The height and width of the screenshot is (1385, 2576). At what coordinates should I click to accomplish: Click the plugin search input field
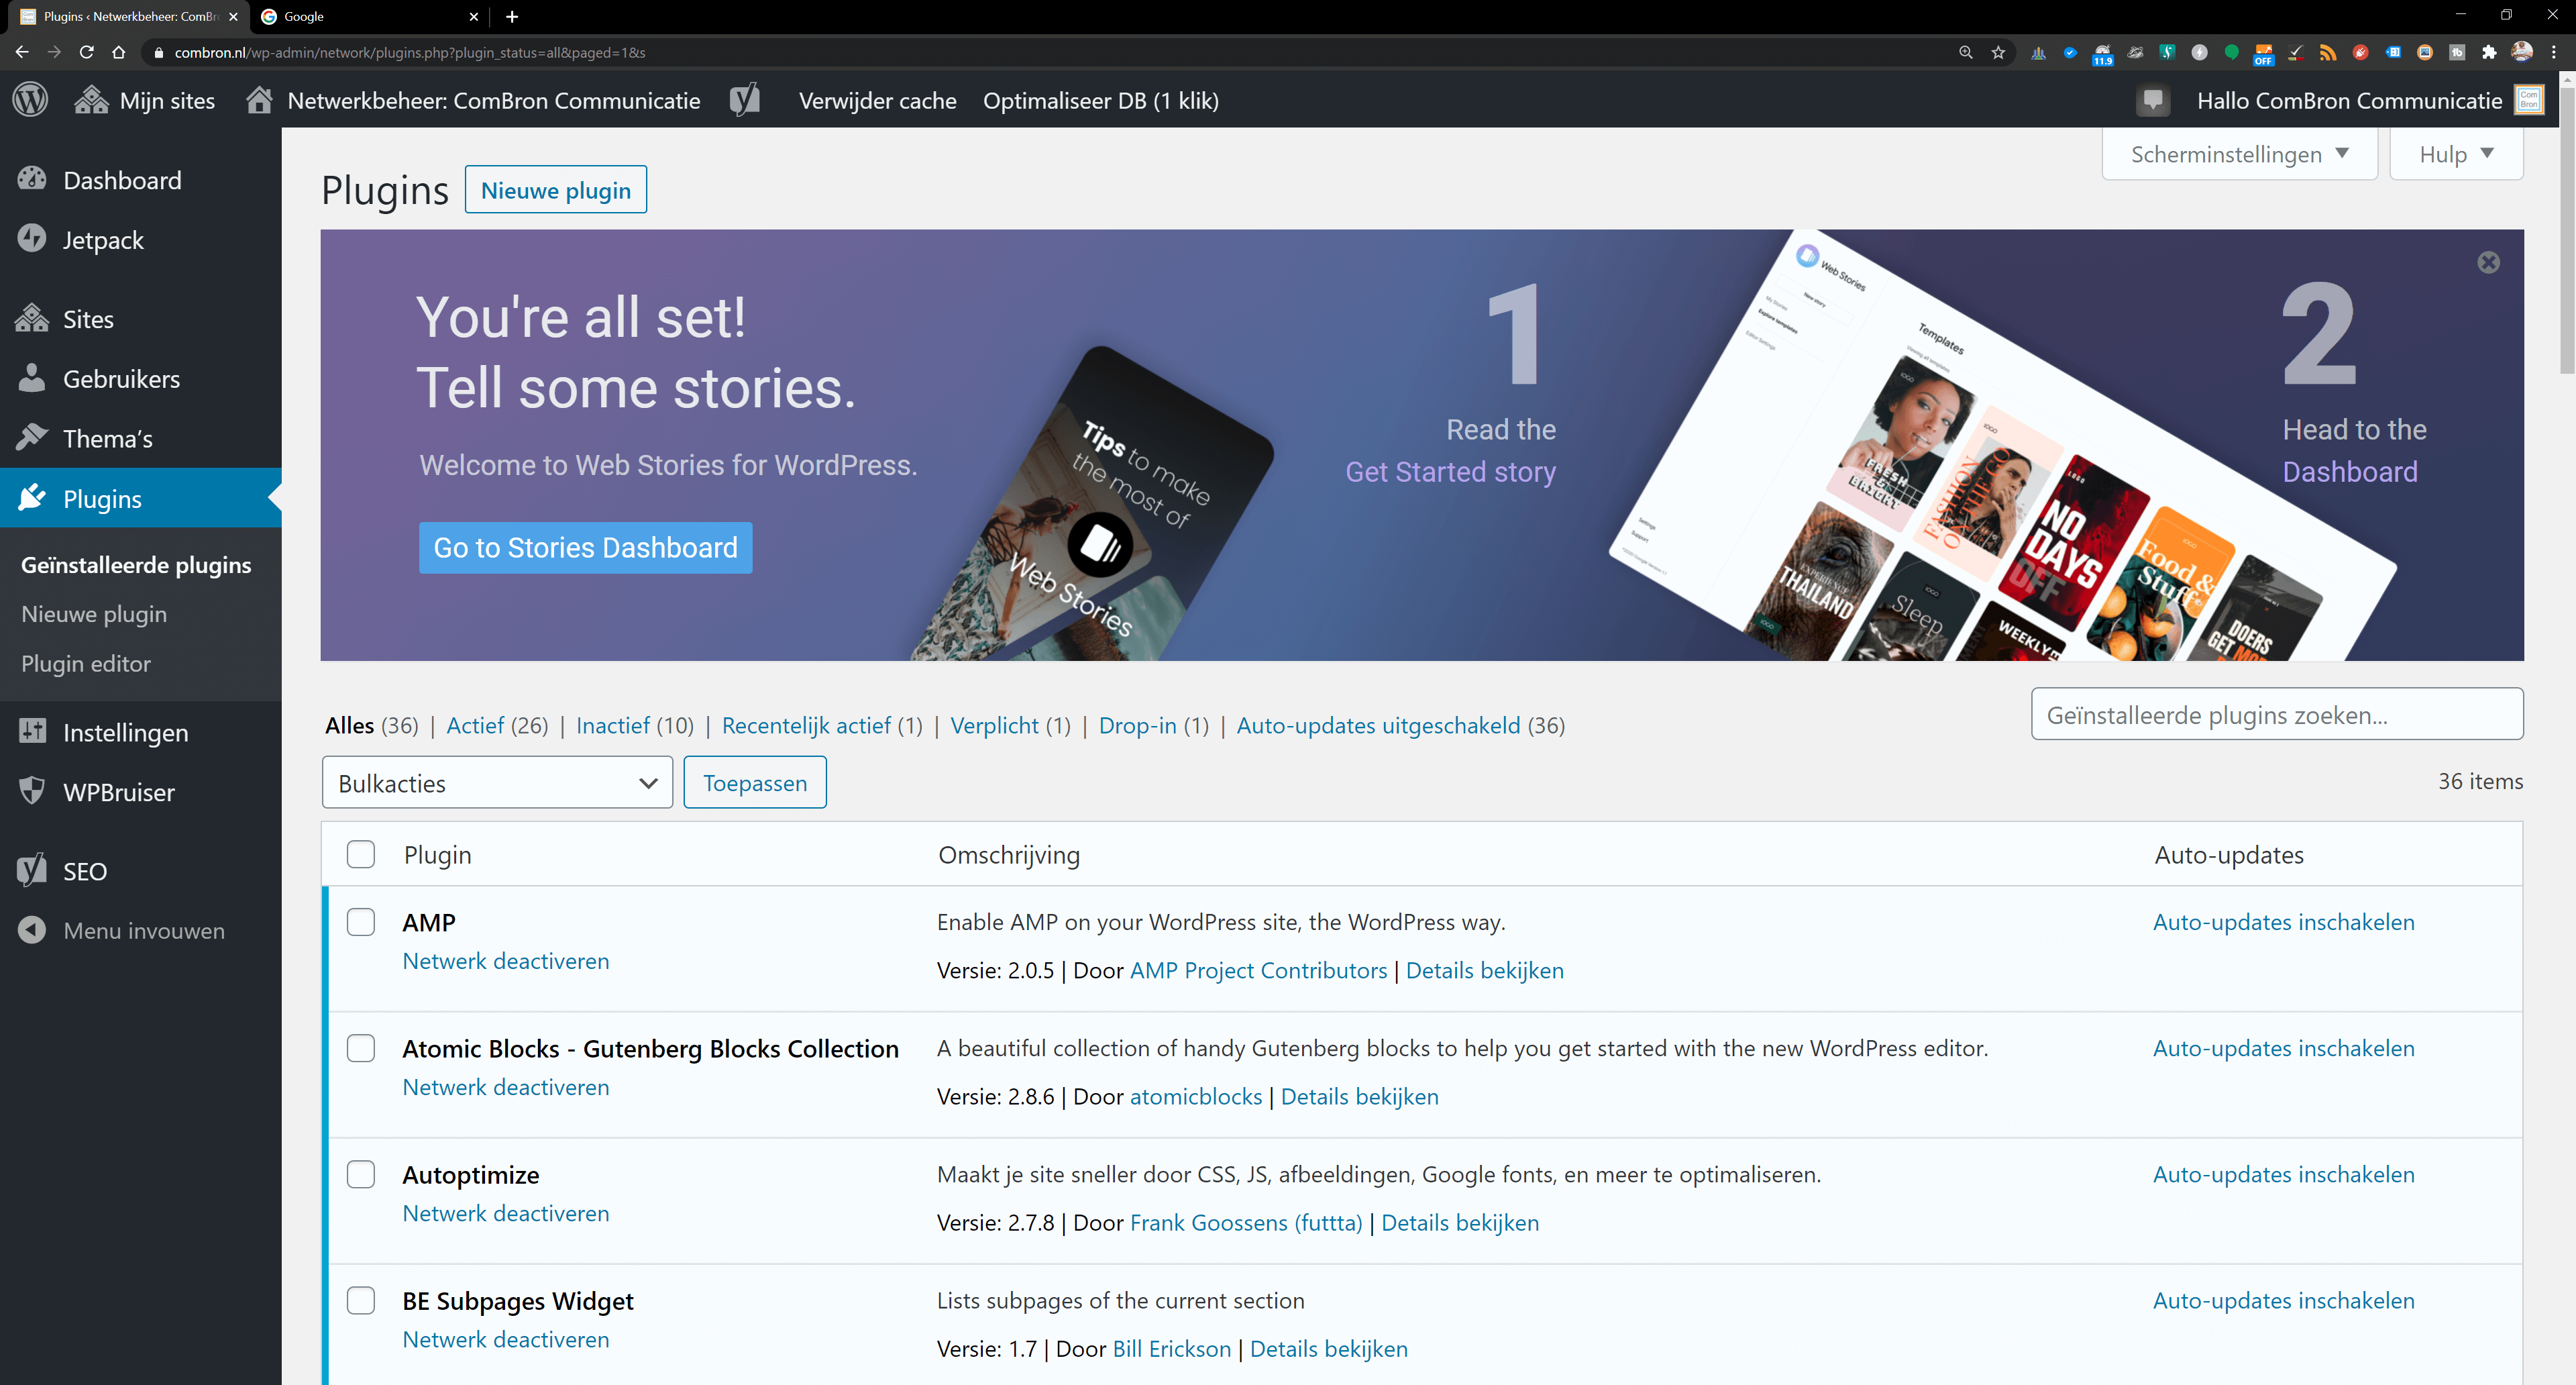pos(2277,714)
